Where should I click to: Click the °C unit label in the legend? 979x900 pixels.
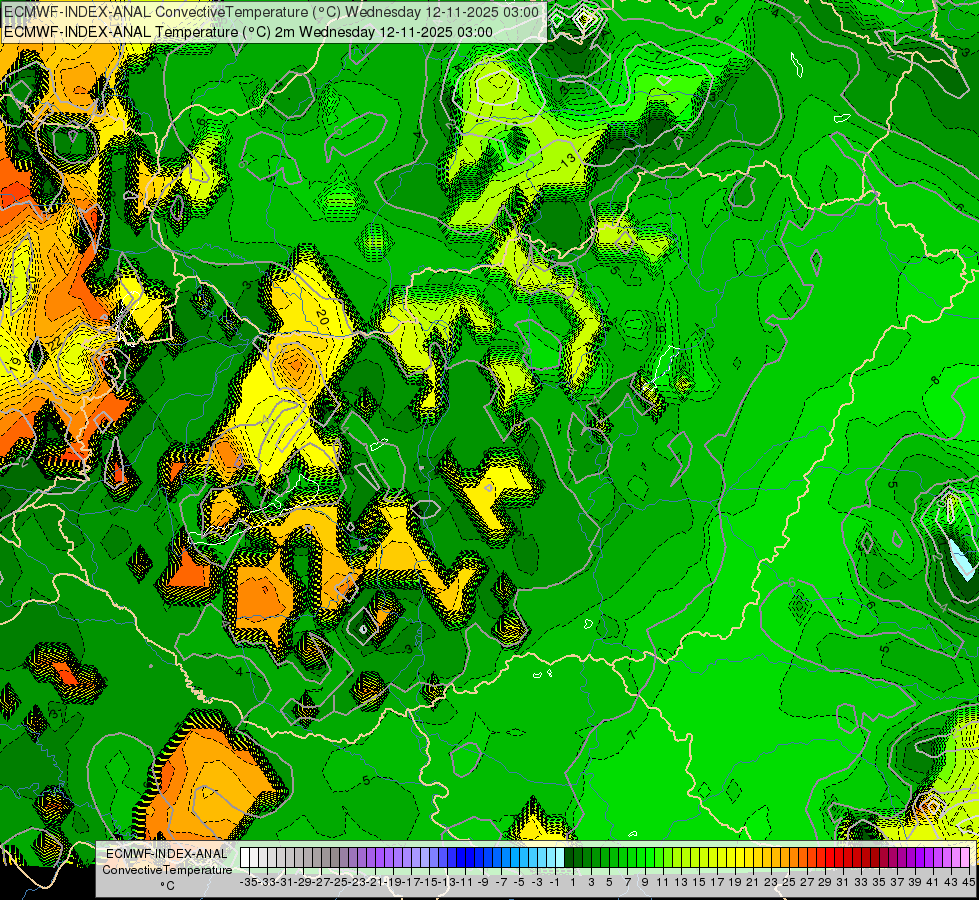[x=167, y=886]
